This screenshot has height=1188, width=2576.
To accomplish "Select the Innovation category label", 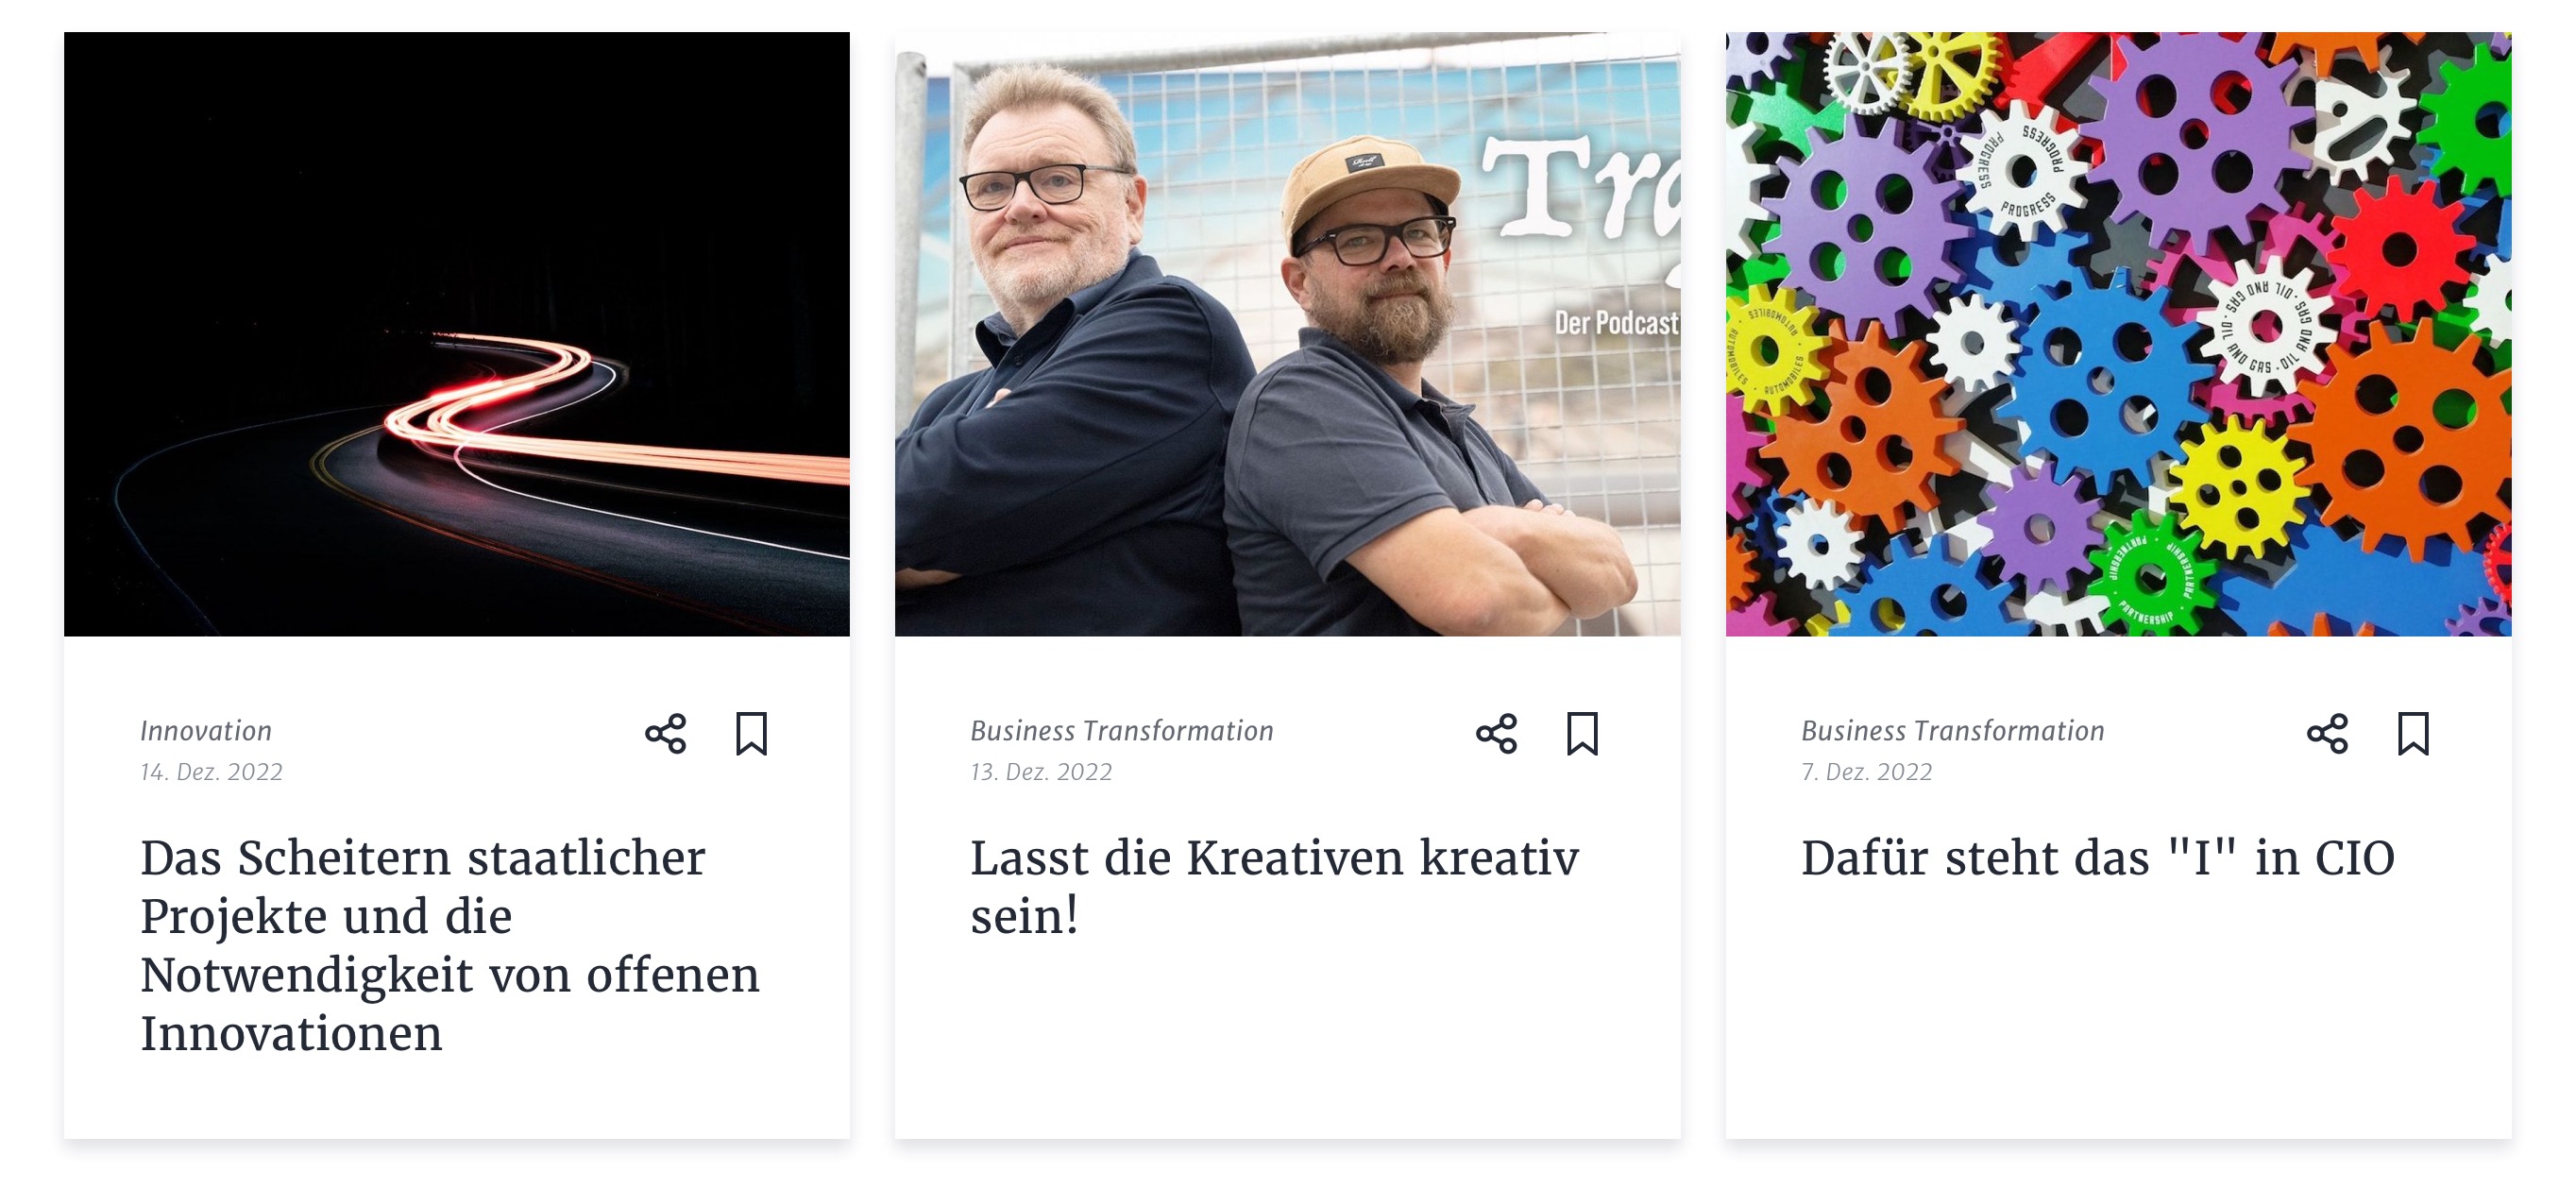I will 206,731.
